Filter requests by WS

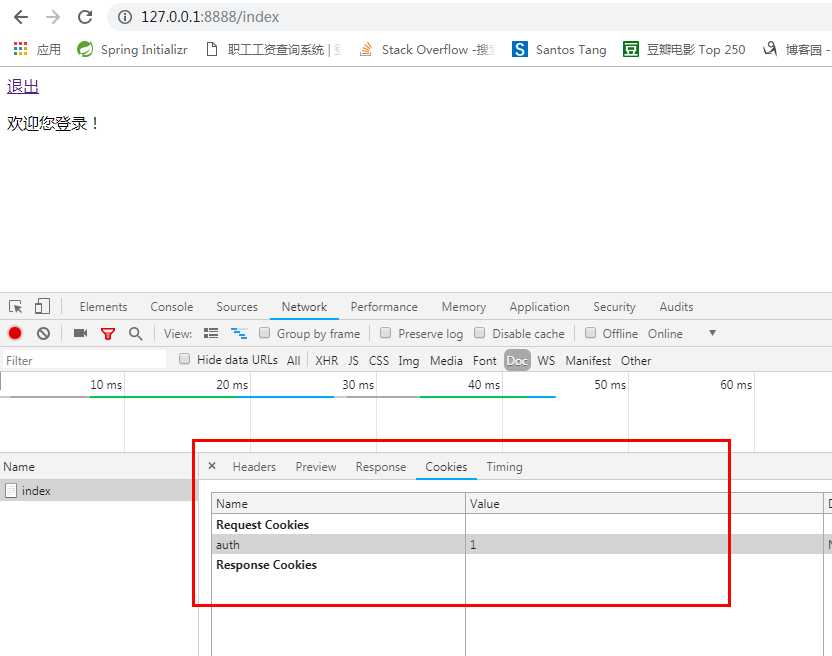click(x=546, y=360)
